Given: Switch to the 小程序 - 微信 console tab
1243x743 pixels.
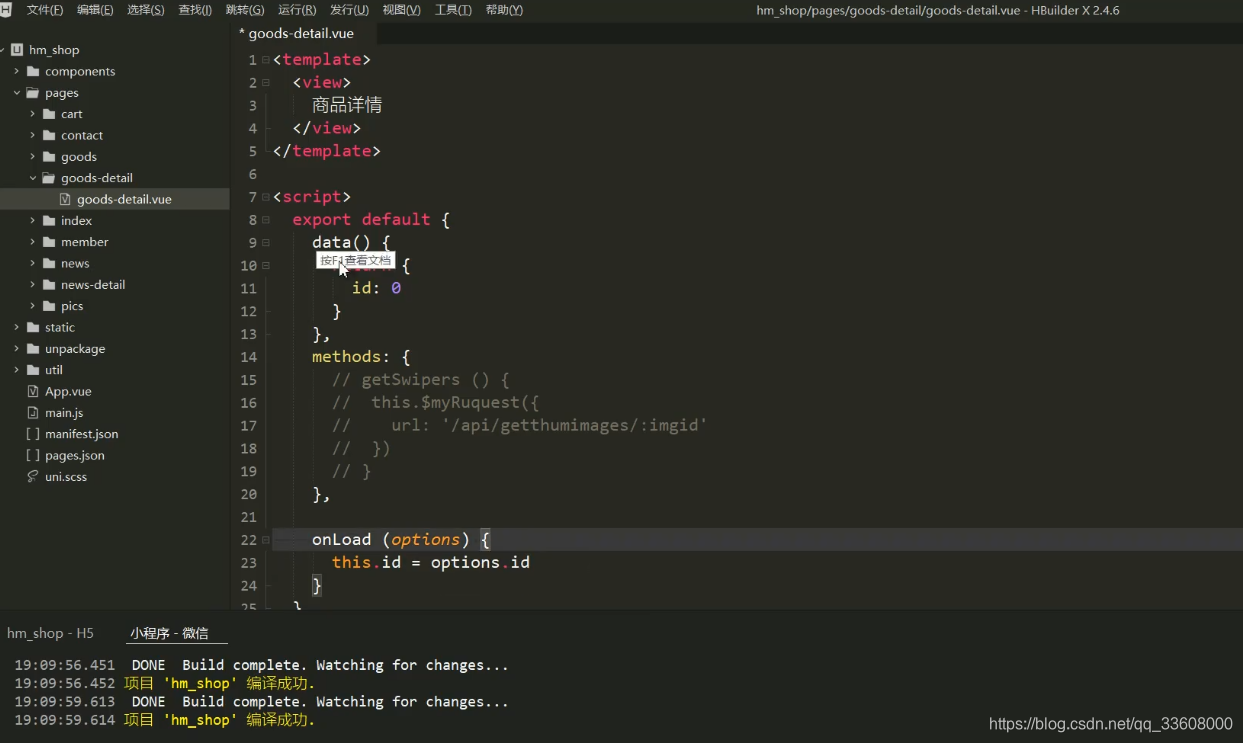Looking at the screenshot, I should [169, 633].
